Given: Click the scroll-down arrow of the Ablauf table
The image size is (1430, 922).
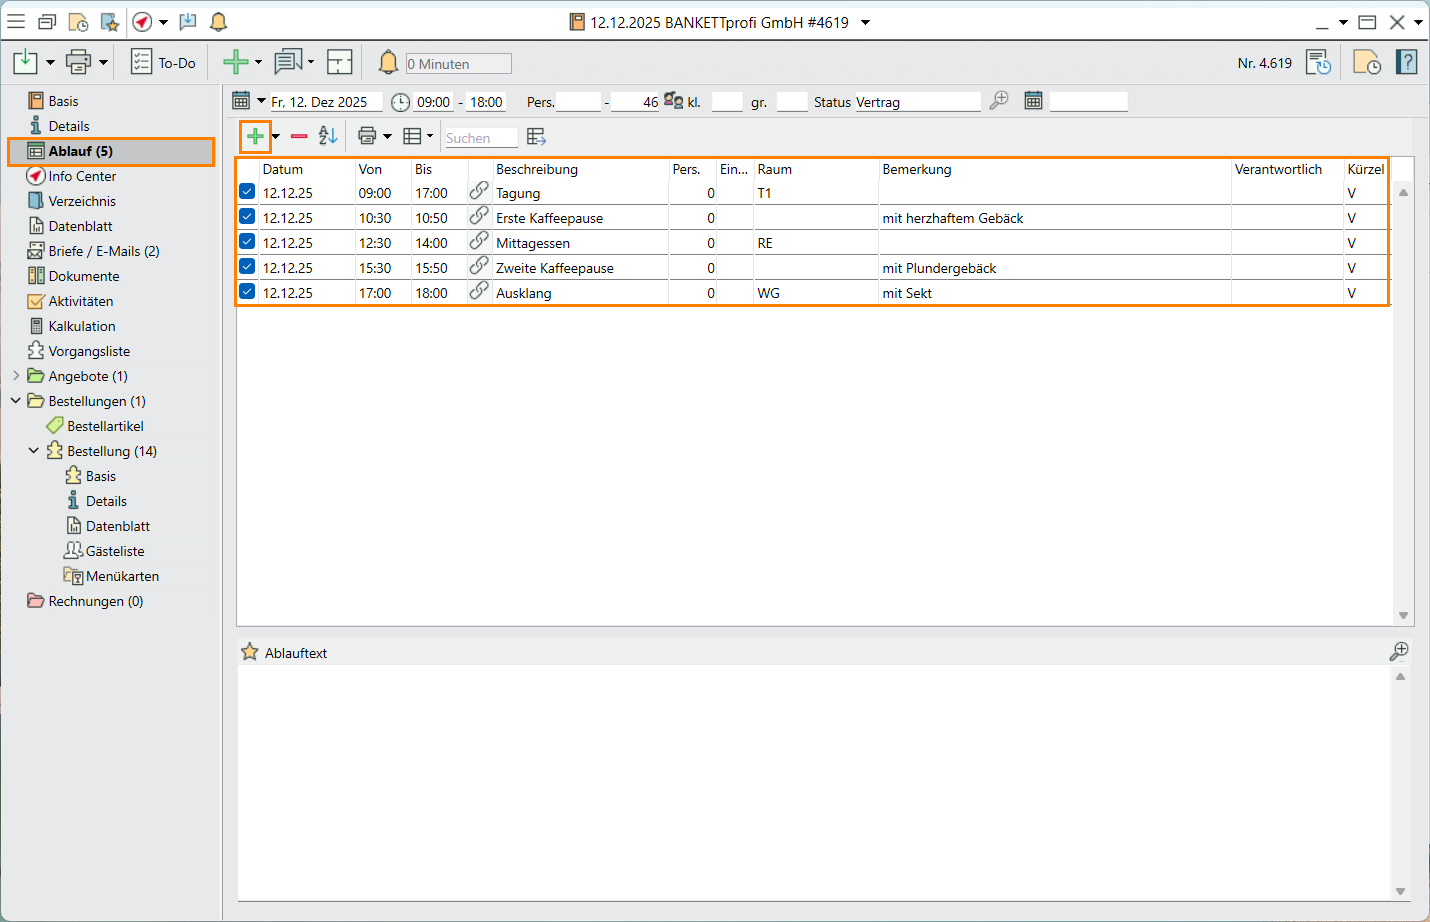Looking at the screenshot, I should 1403,616.
